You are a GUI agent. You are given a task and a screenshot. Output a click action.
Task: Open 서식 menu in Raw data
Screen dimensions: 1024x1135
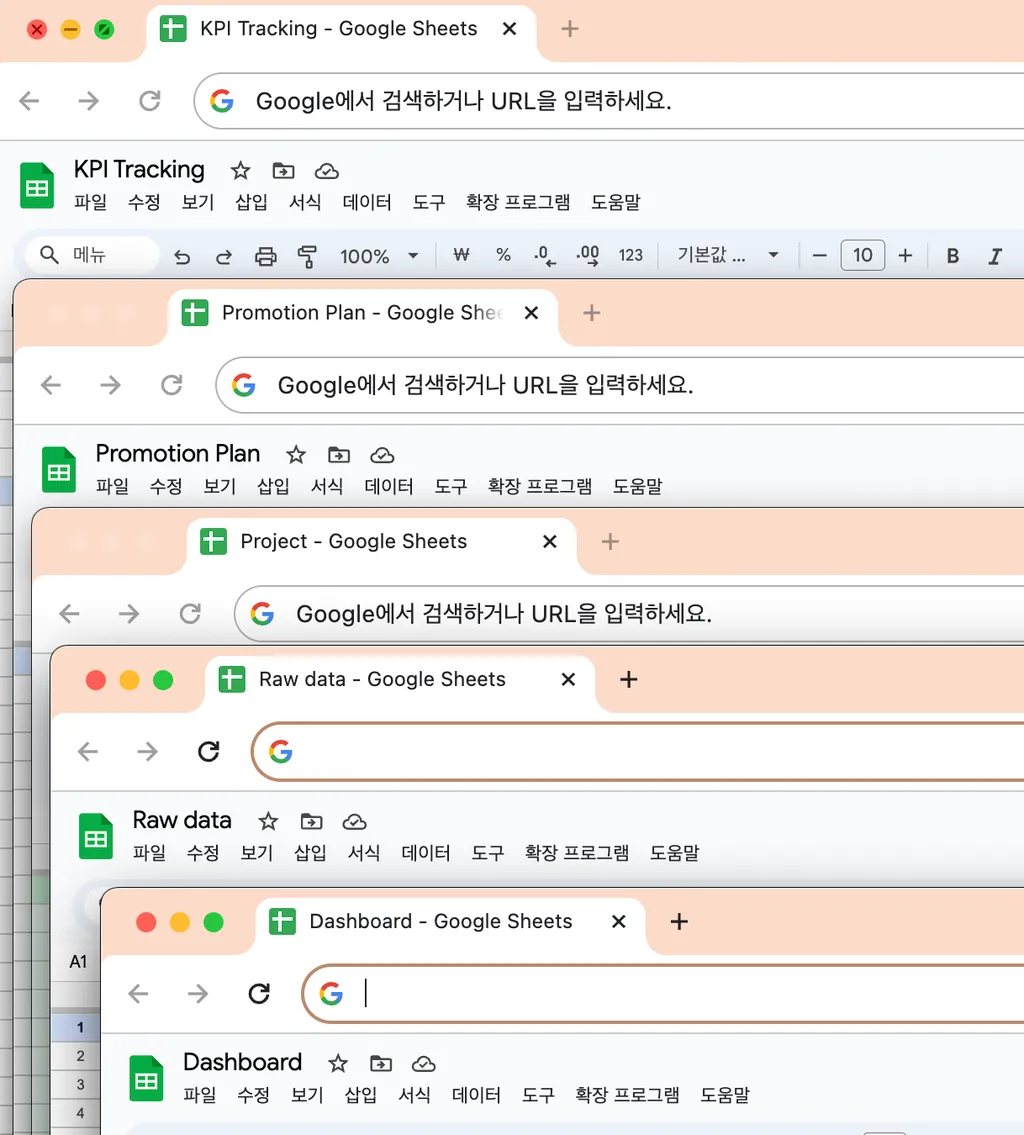point(364,853)
